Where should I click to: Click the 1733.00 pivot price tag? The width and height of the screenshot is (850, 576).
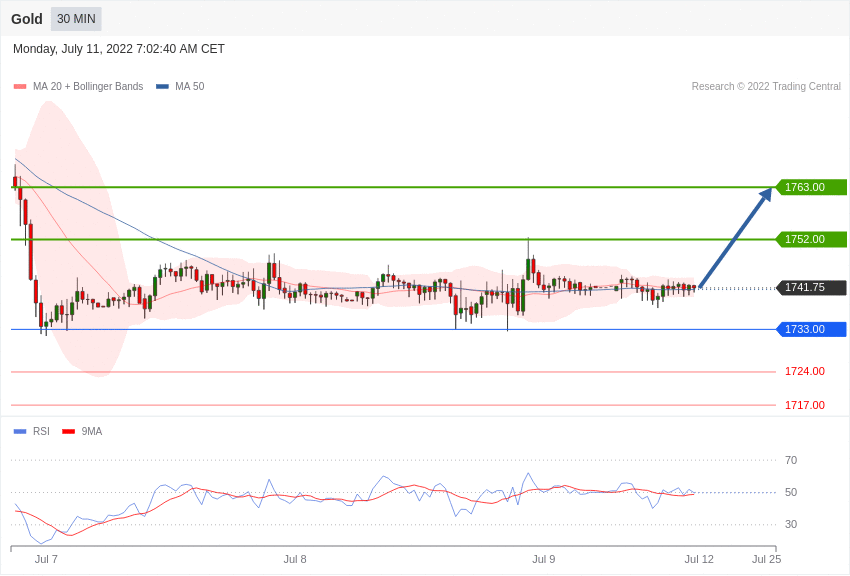tap(812, 329)
